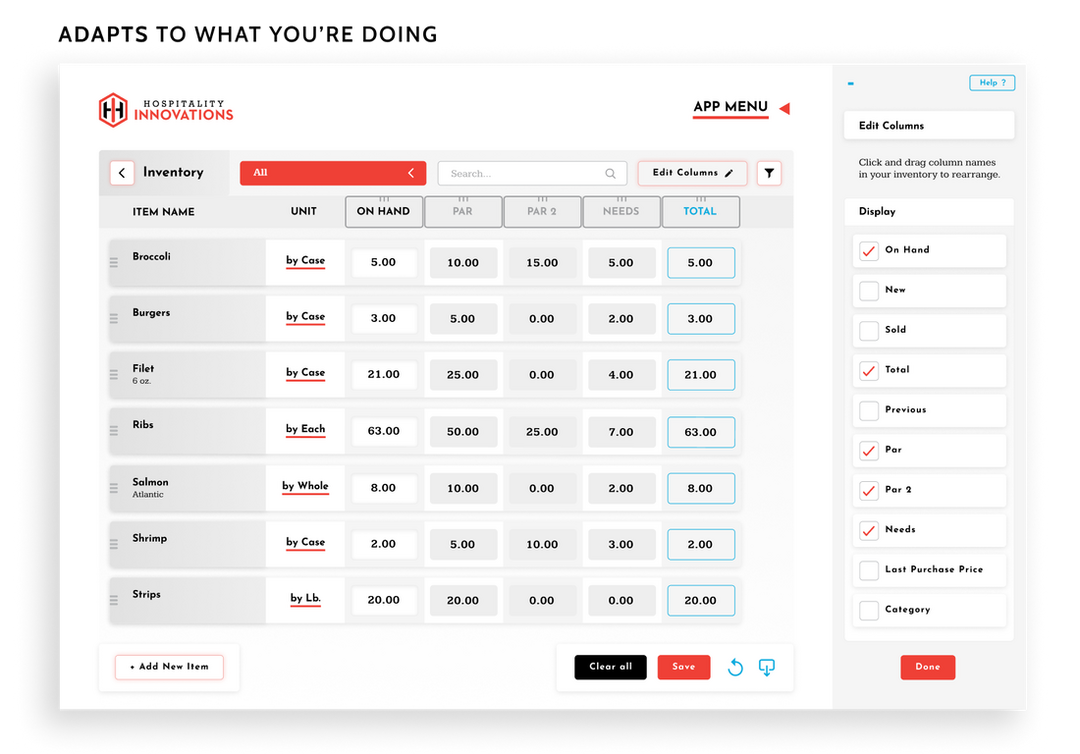Check the Last Purchase Price checkbox

click(x=868, y=569)
